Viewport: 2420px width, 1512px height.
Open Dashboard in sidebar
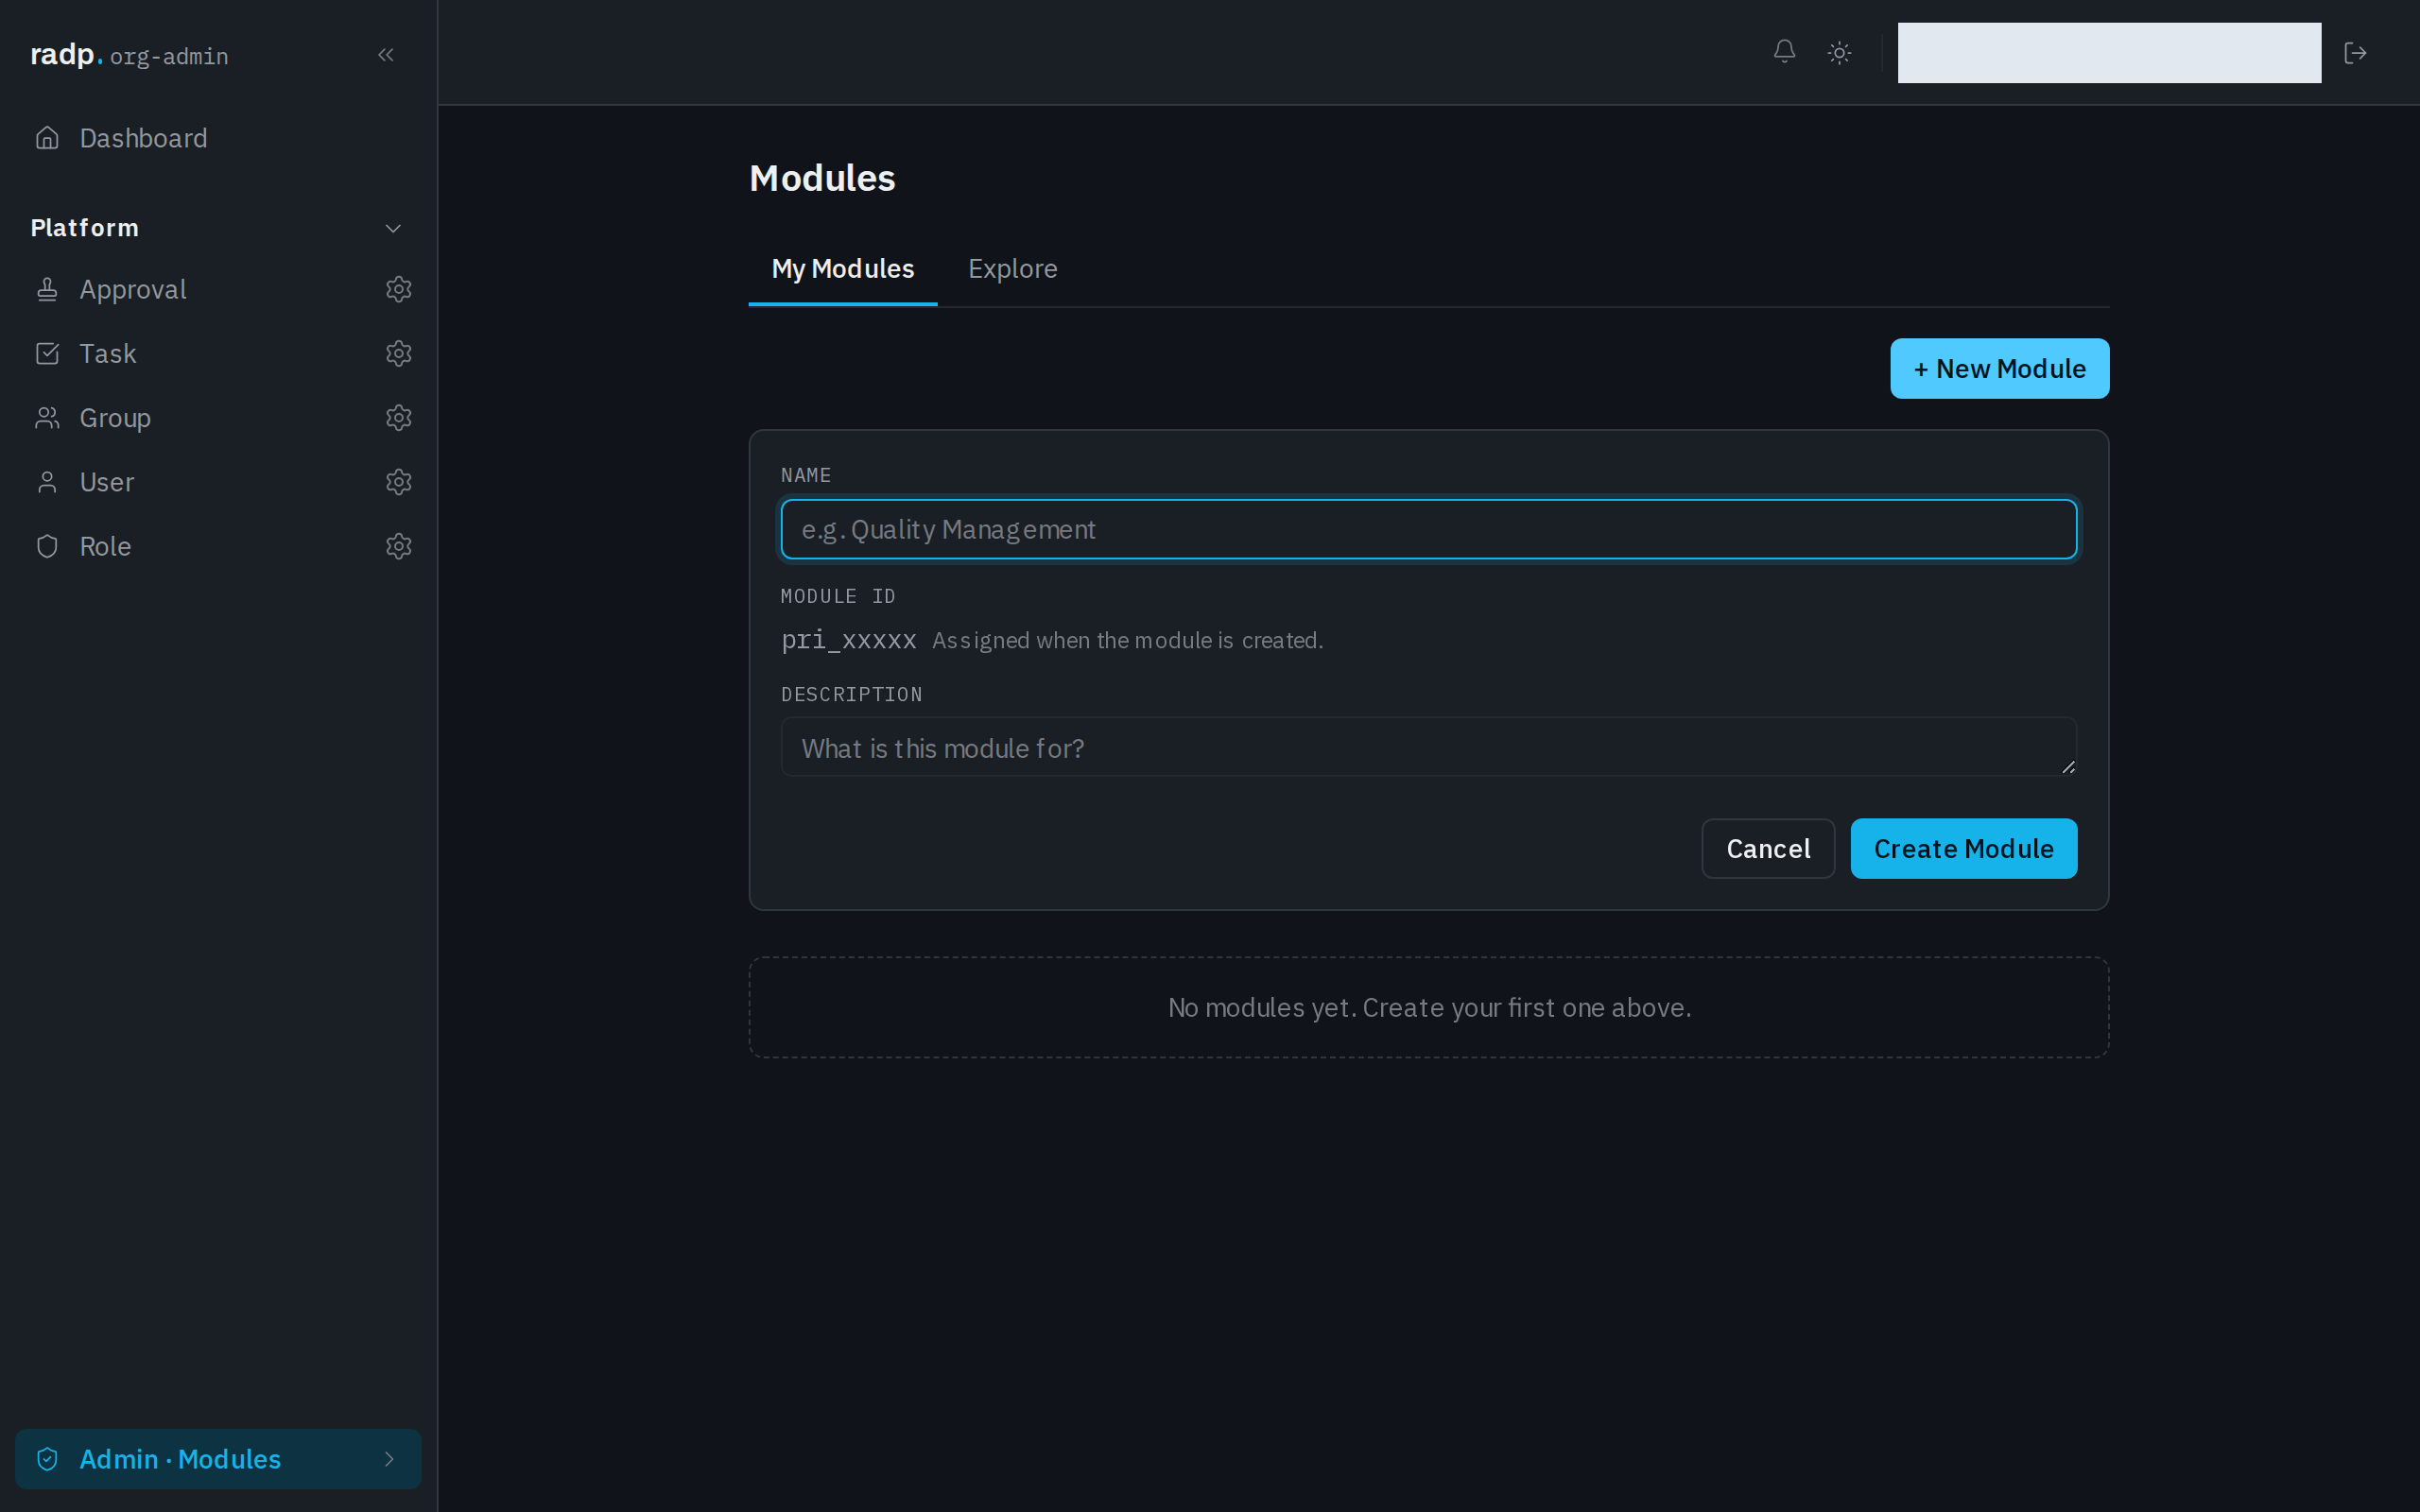tap(218, 138)
